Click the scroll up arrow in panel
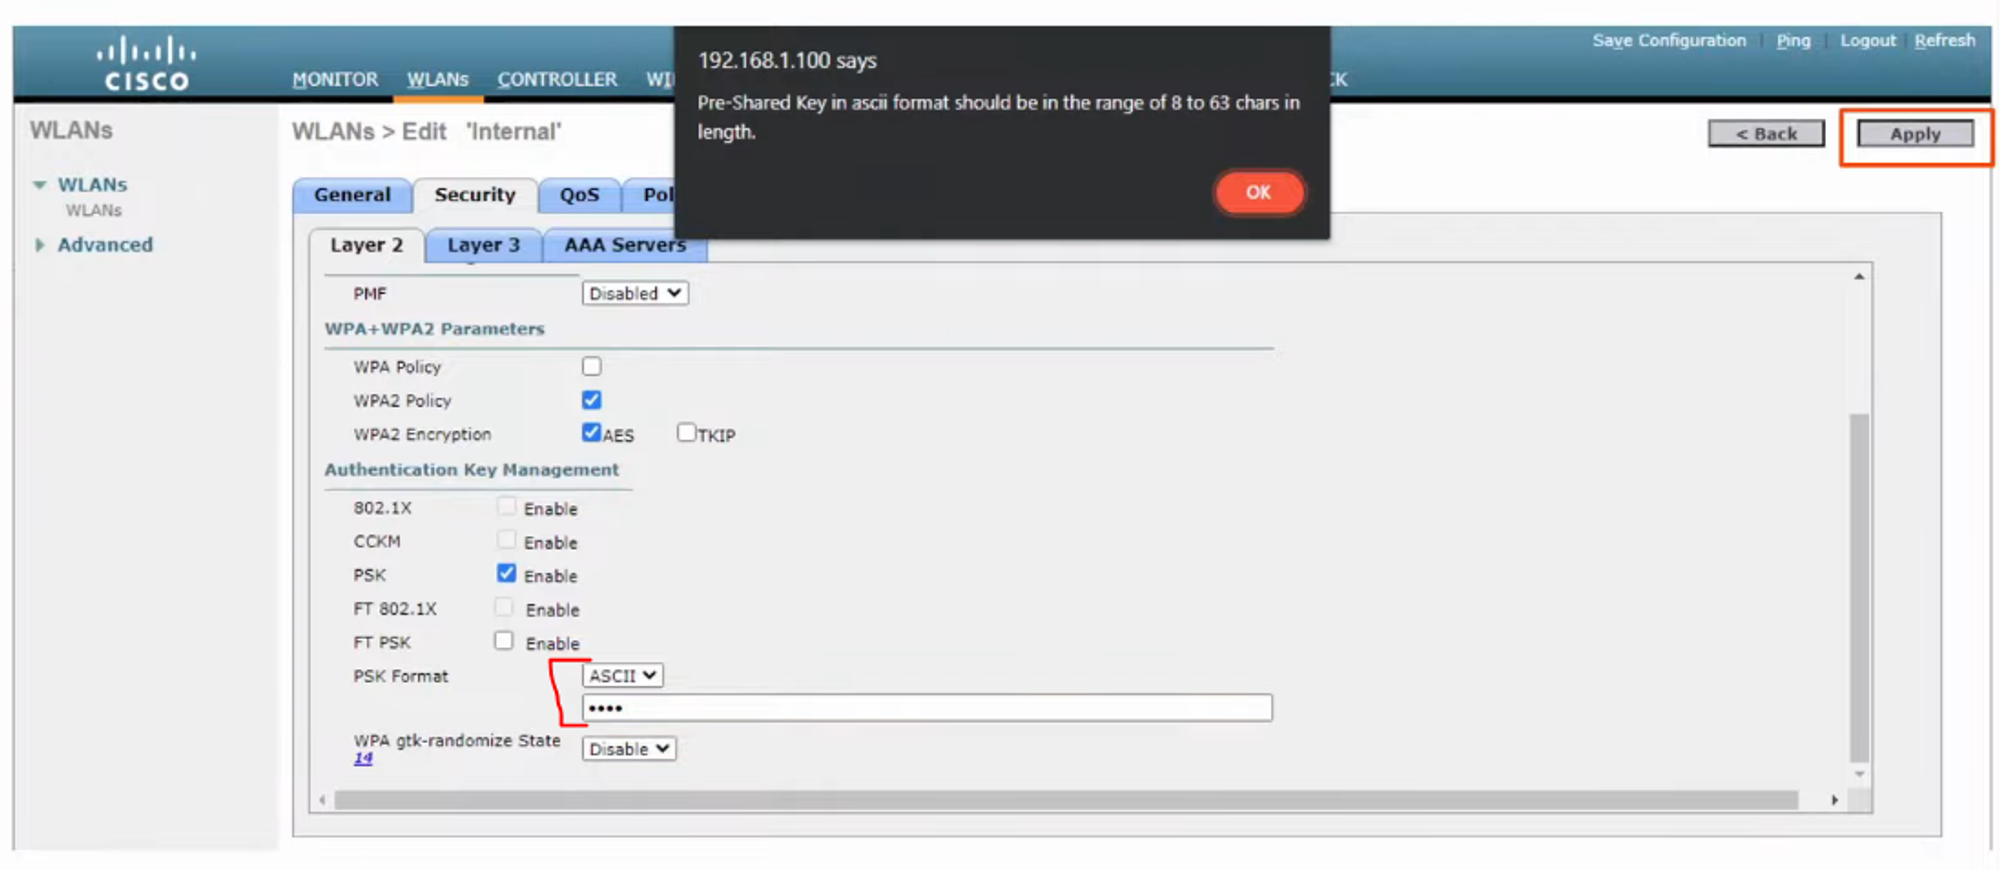 (x=1859, y=277)
